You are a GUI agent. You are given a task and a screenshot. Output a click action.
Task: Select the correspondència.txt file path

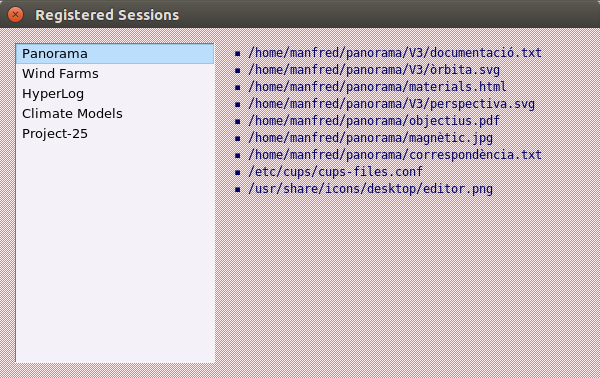(x=395, y=155)
